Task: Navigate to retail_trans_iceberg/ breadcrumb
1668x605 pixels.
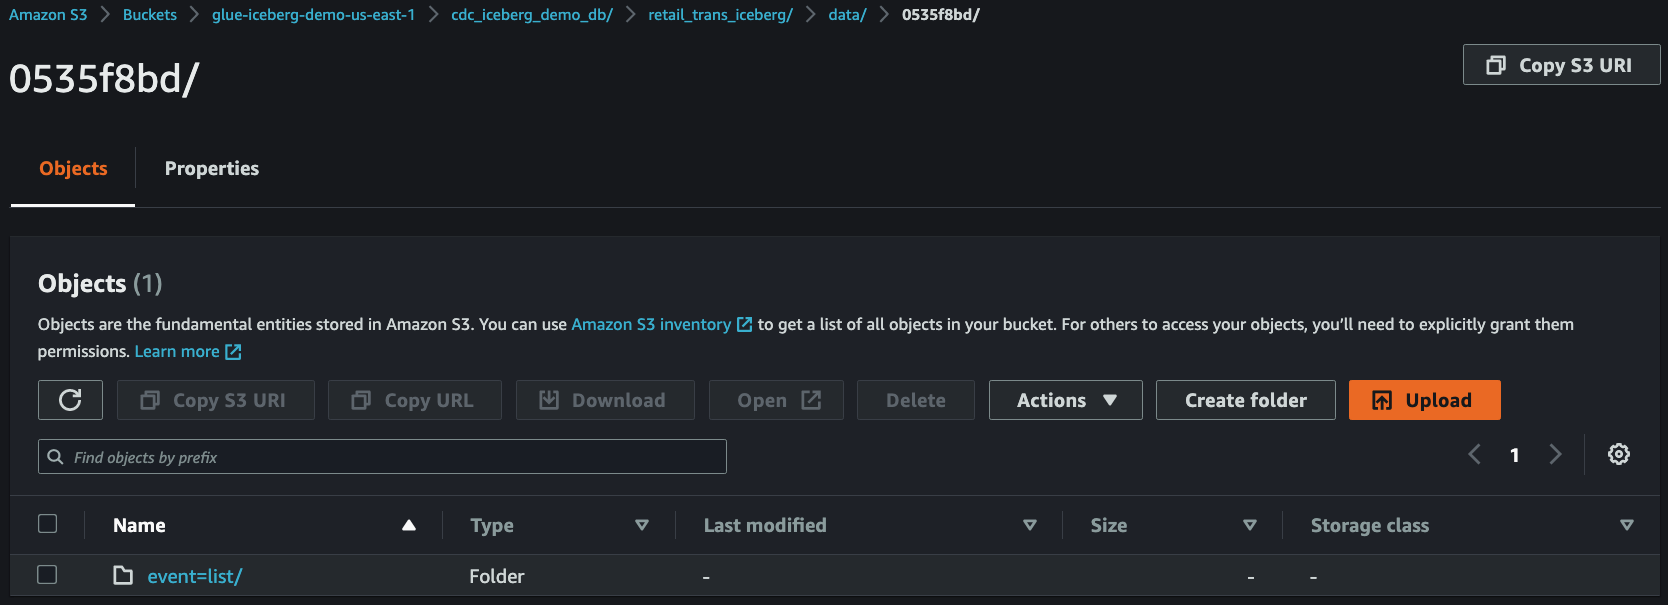Action: coord(720,15)
